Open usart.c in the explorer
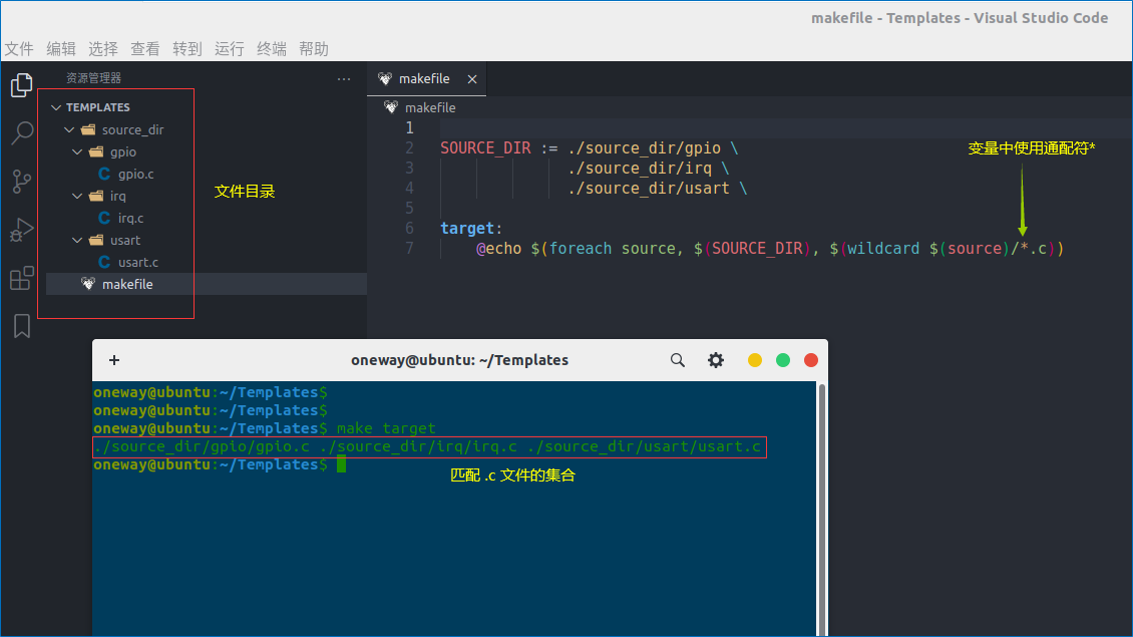This screenshot has height=637, width=1133. 137,262
